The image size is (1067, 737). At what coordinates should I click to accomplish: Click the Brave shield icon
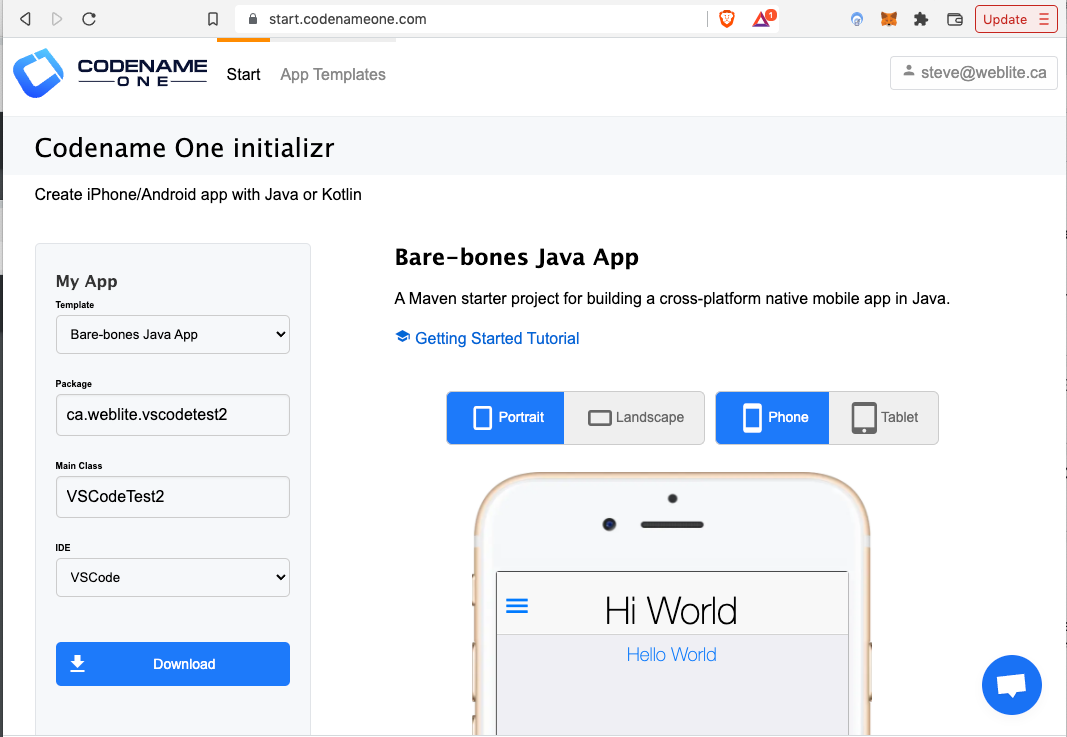[727, 19]
